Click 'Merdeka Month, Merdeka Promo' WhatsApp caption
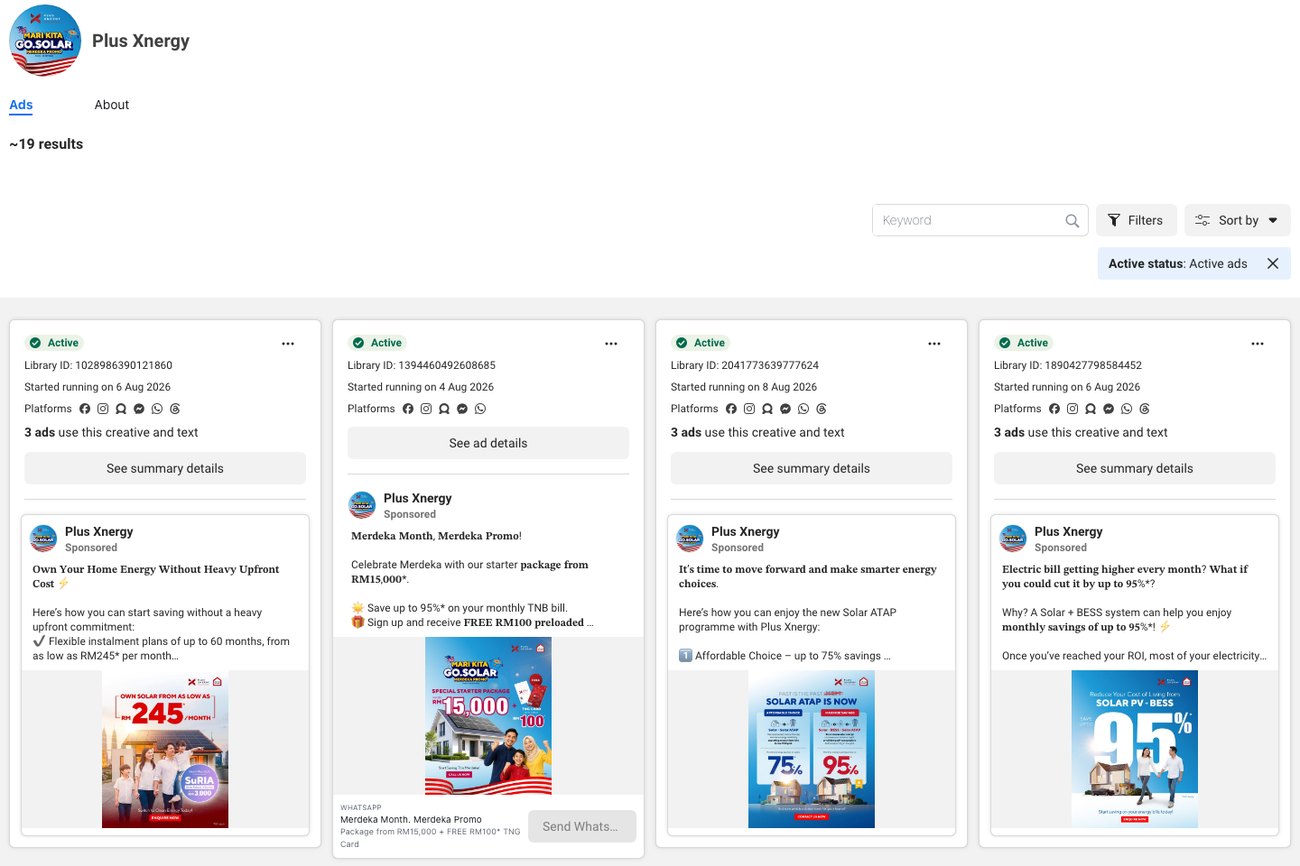 click(x=411, y=820)
